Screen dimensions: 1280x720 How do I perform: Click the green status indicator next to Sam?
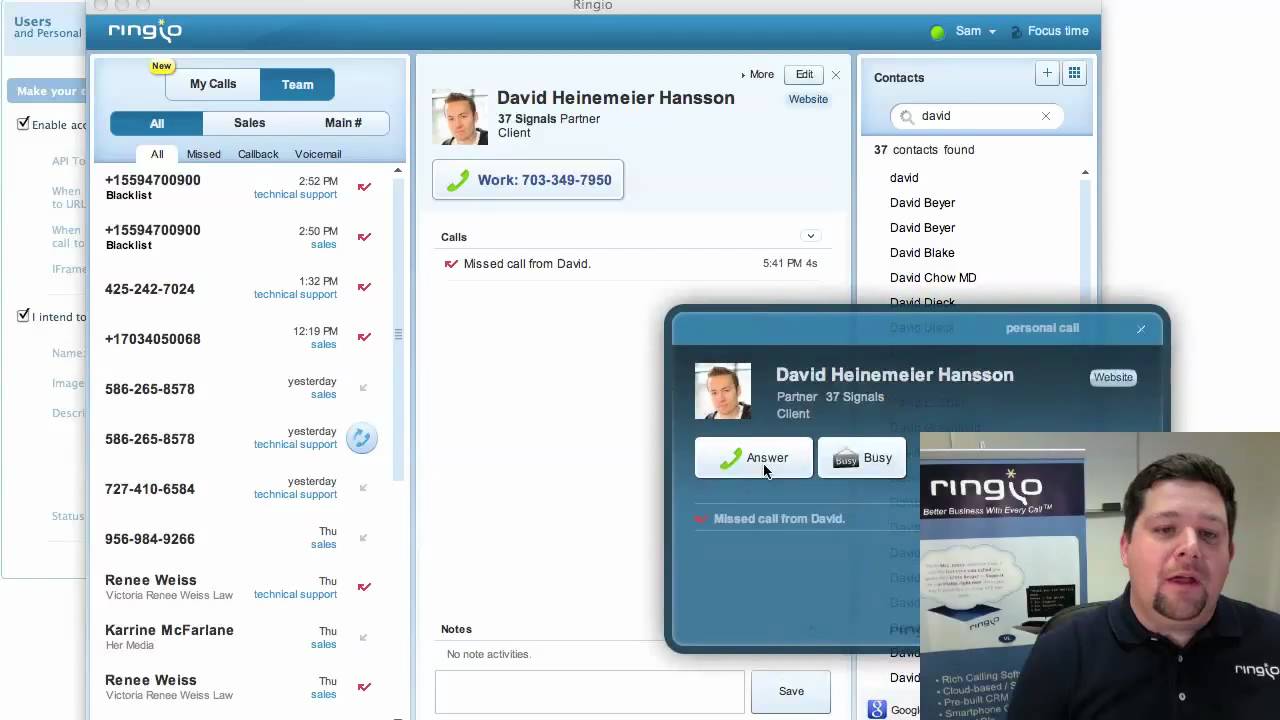pos(937,32)
